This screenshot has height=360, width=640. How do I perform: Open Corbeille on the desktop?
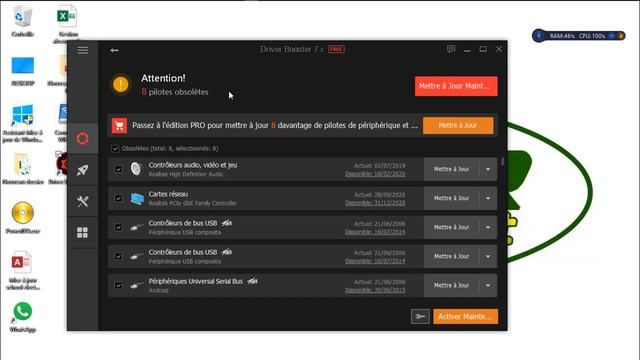22,21
